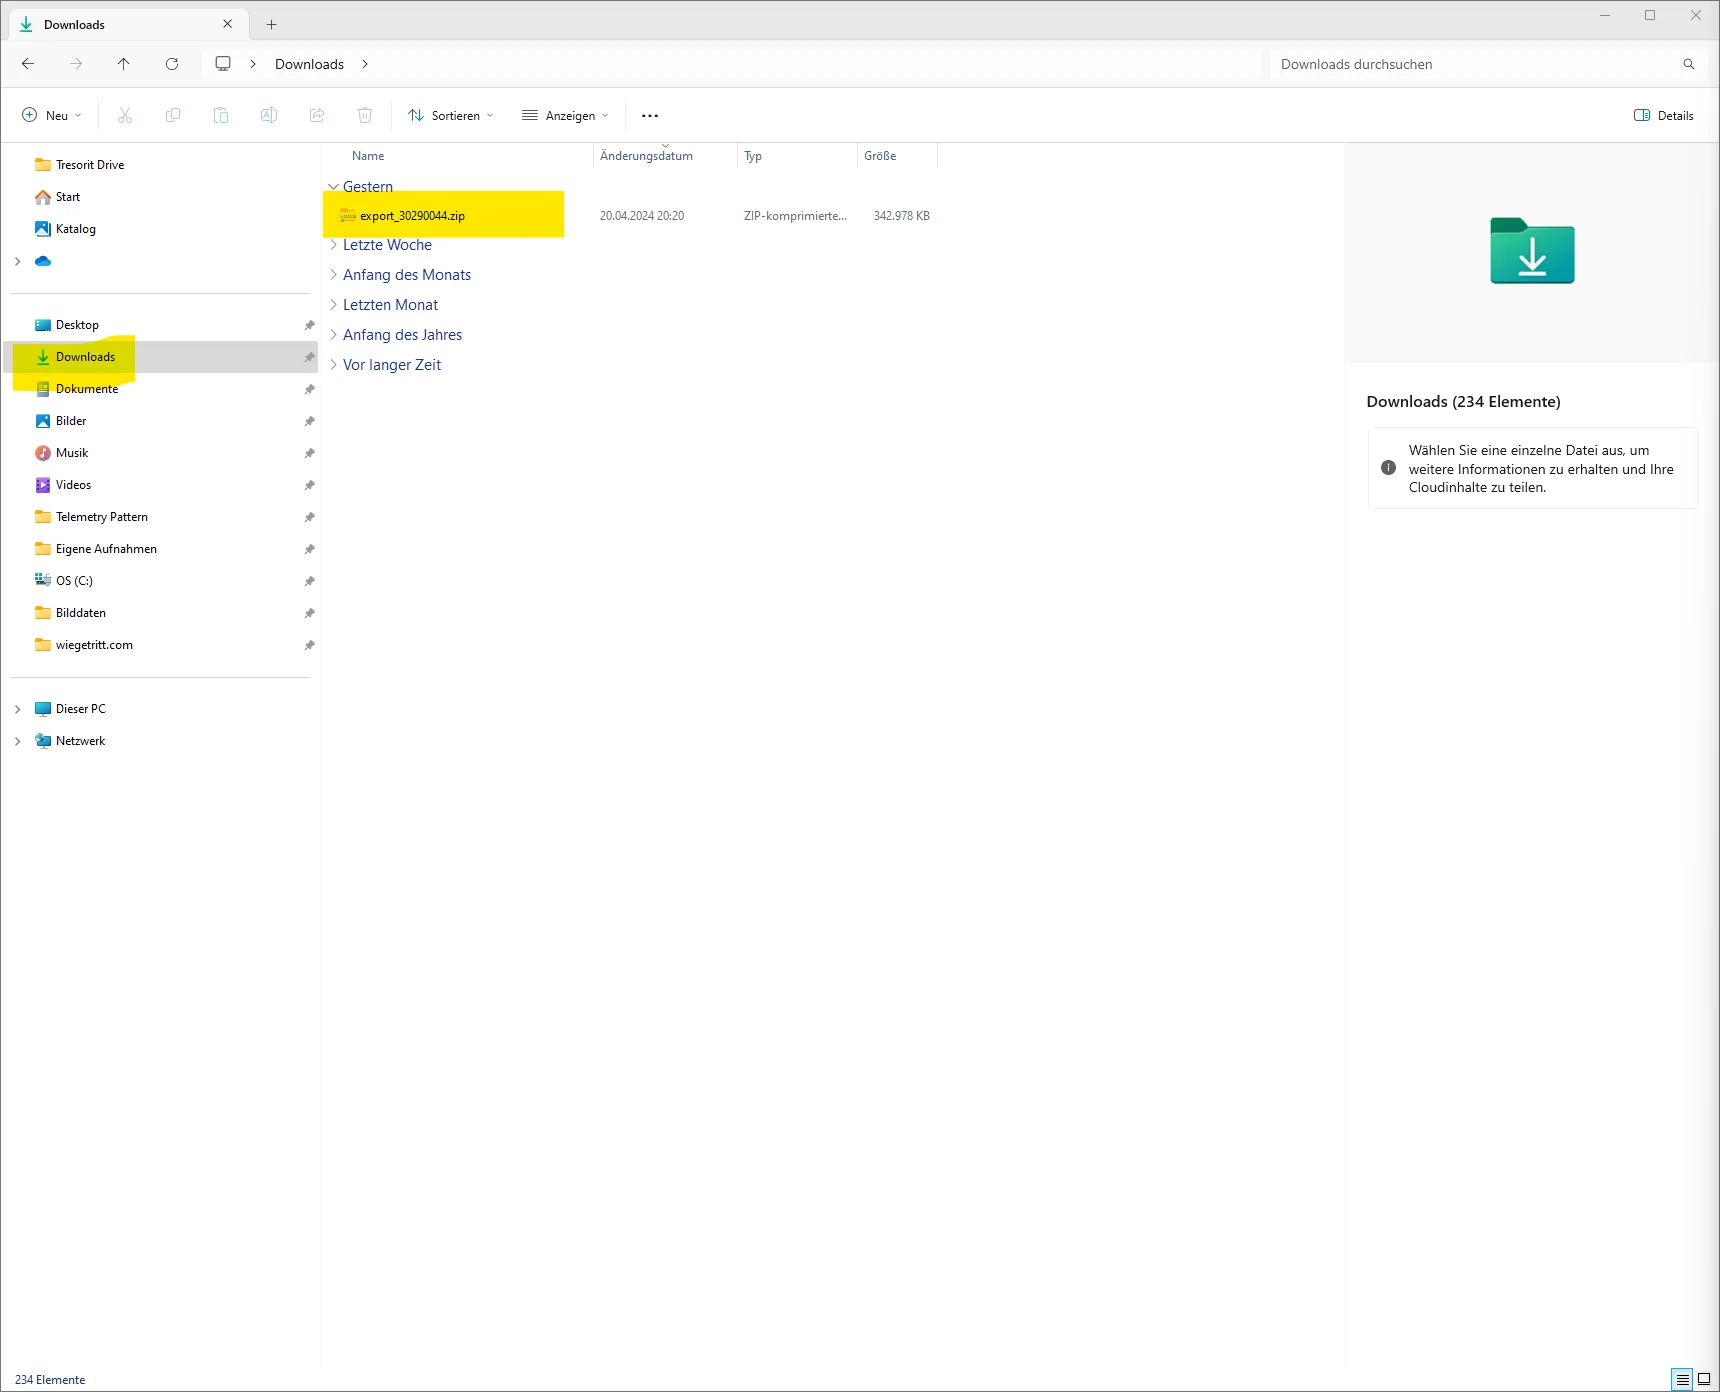1720x1392 pixels.
Task: Add a new tab with plus icon
Action: coord(271,25)
